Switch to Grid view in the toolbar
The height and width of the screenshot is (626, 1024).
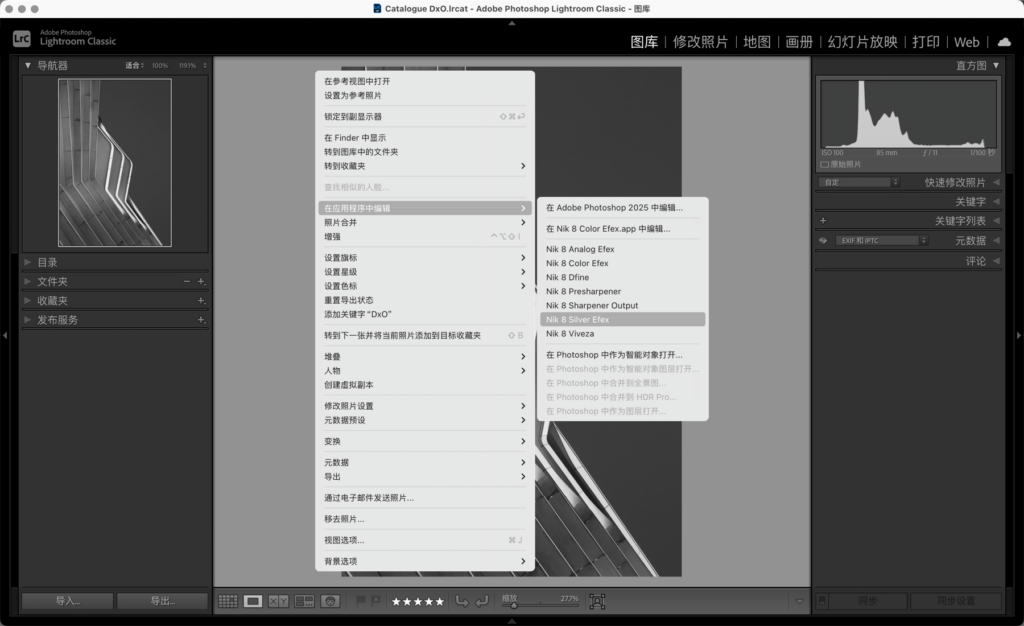[x=227, y=601]
